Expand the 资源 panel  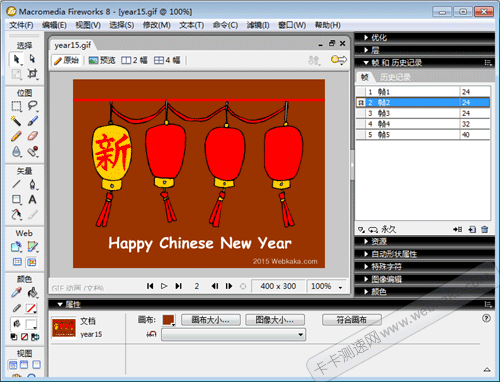click(x=366, y=241)
